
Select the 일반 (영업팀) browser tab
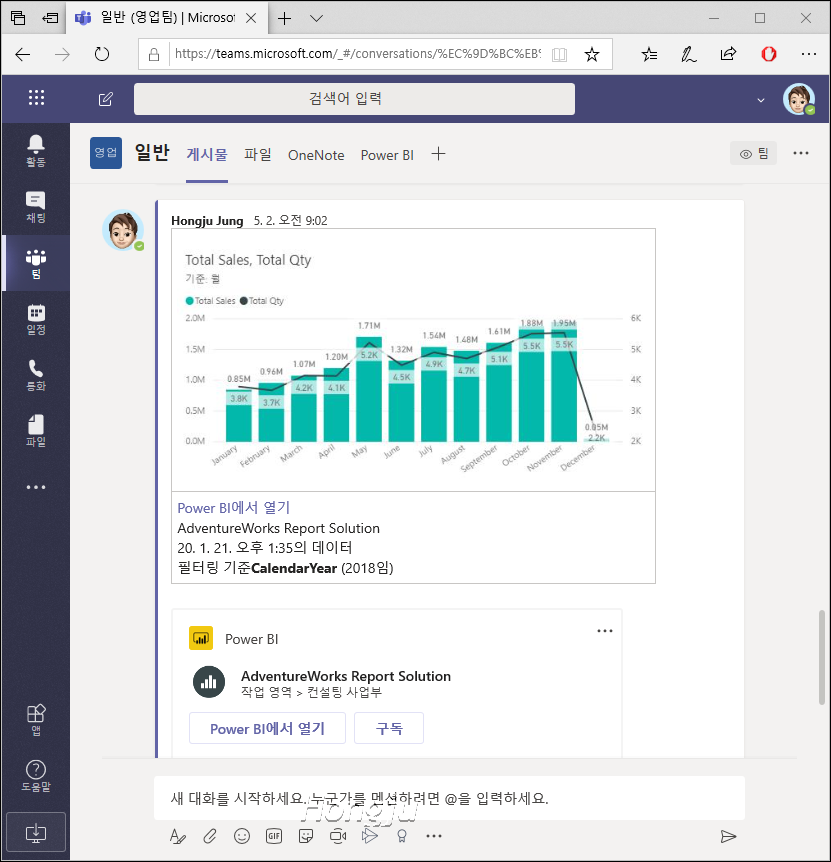coord(165,18)
